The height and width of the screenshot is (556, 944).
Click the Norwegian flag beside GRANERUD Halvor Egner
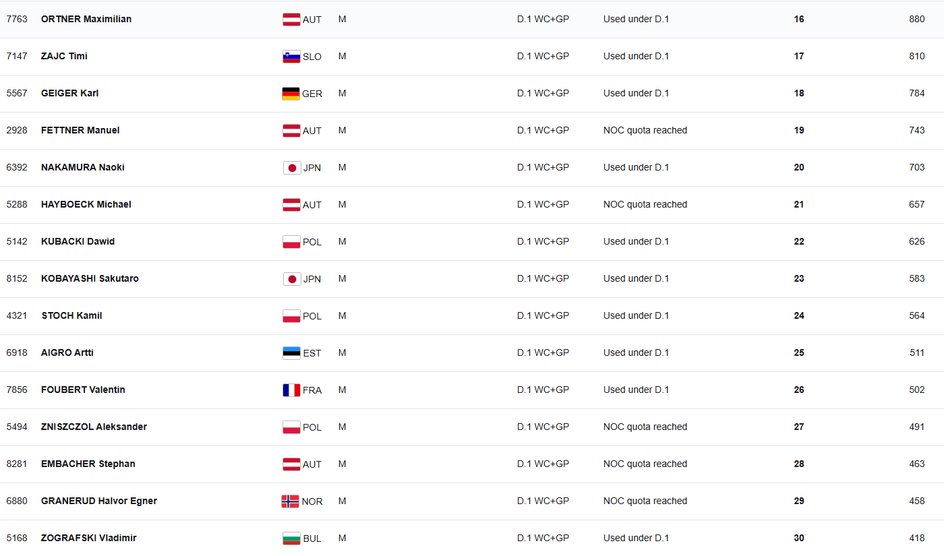[x=291, y=501]
